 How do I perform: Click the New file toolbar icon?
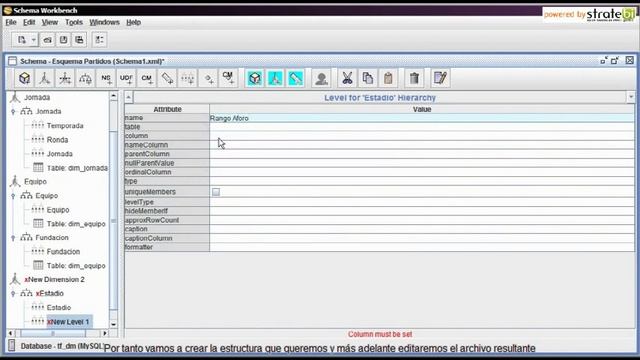coord(22,40)
